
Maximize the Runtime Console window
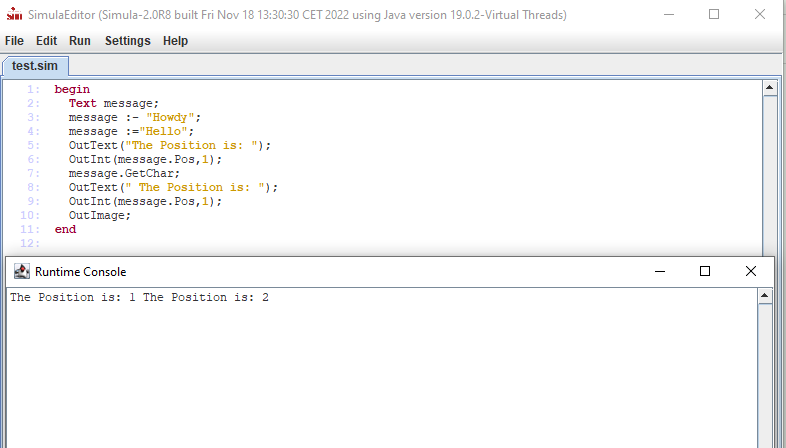[705, 271]
